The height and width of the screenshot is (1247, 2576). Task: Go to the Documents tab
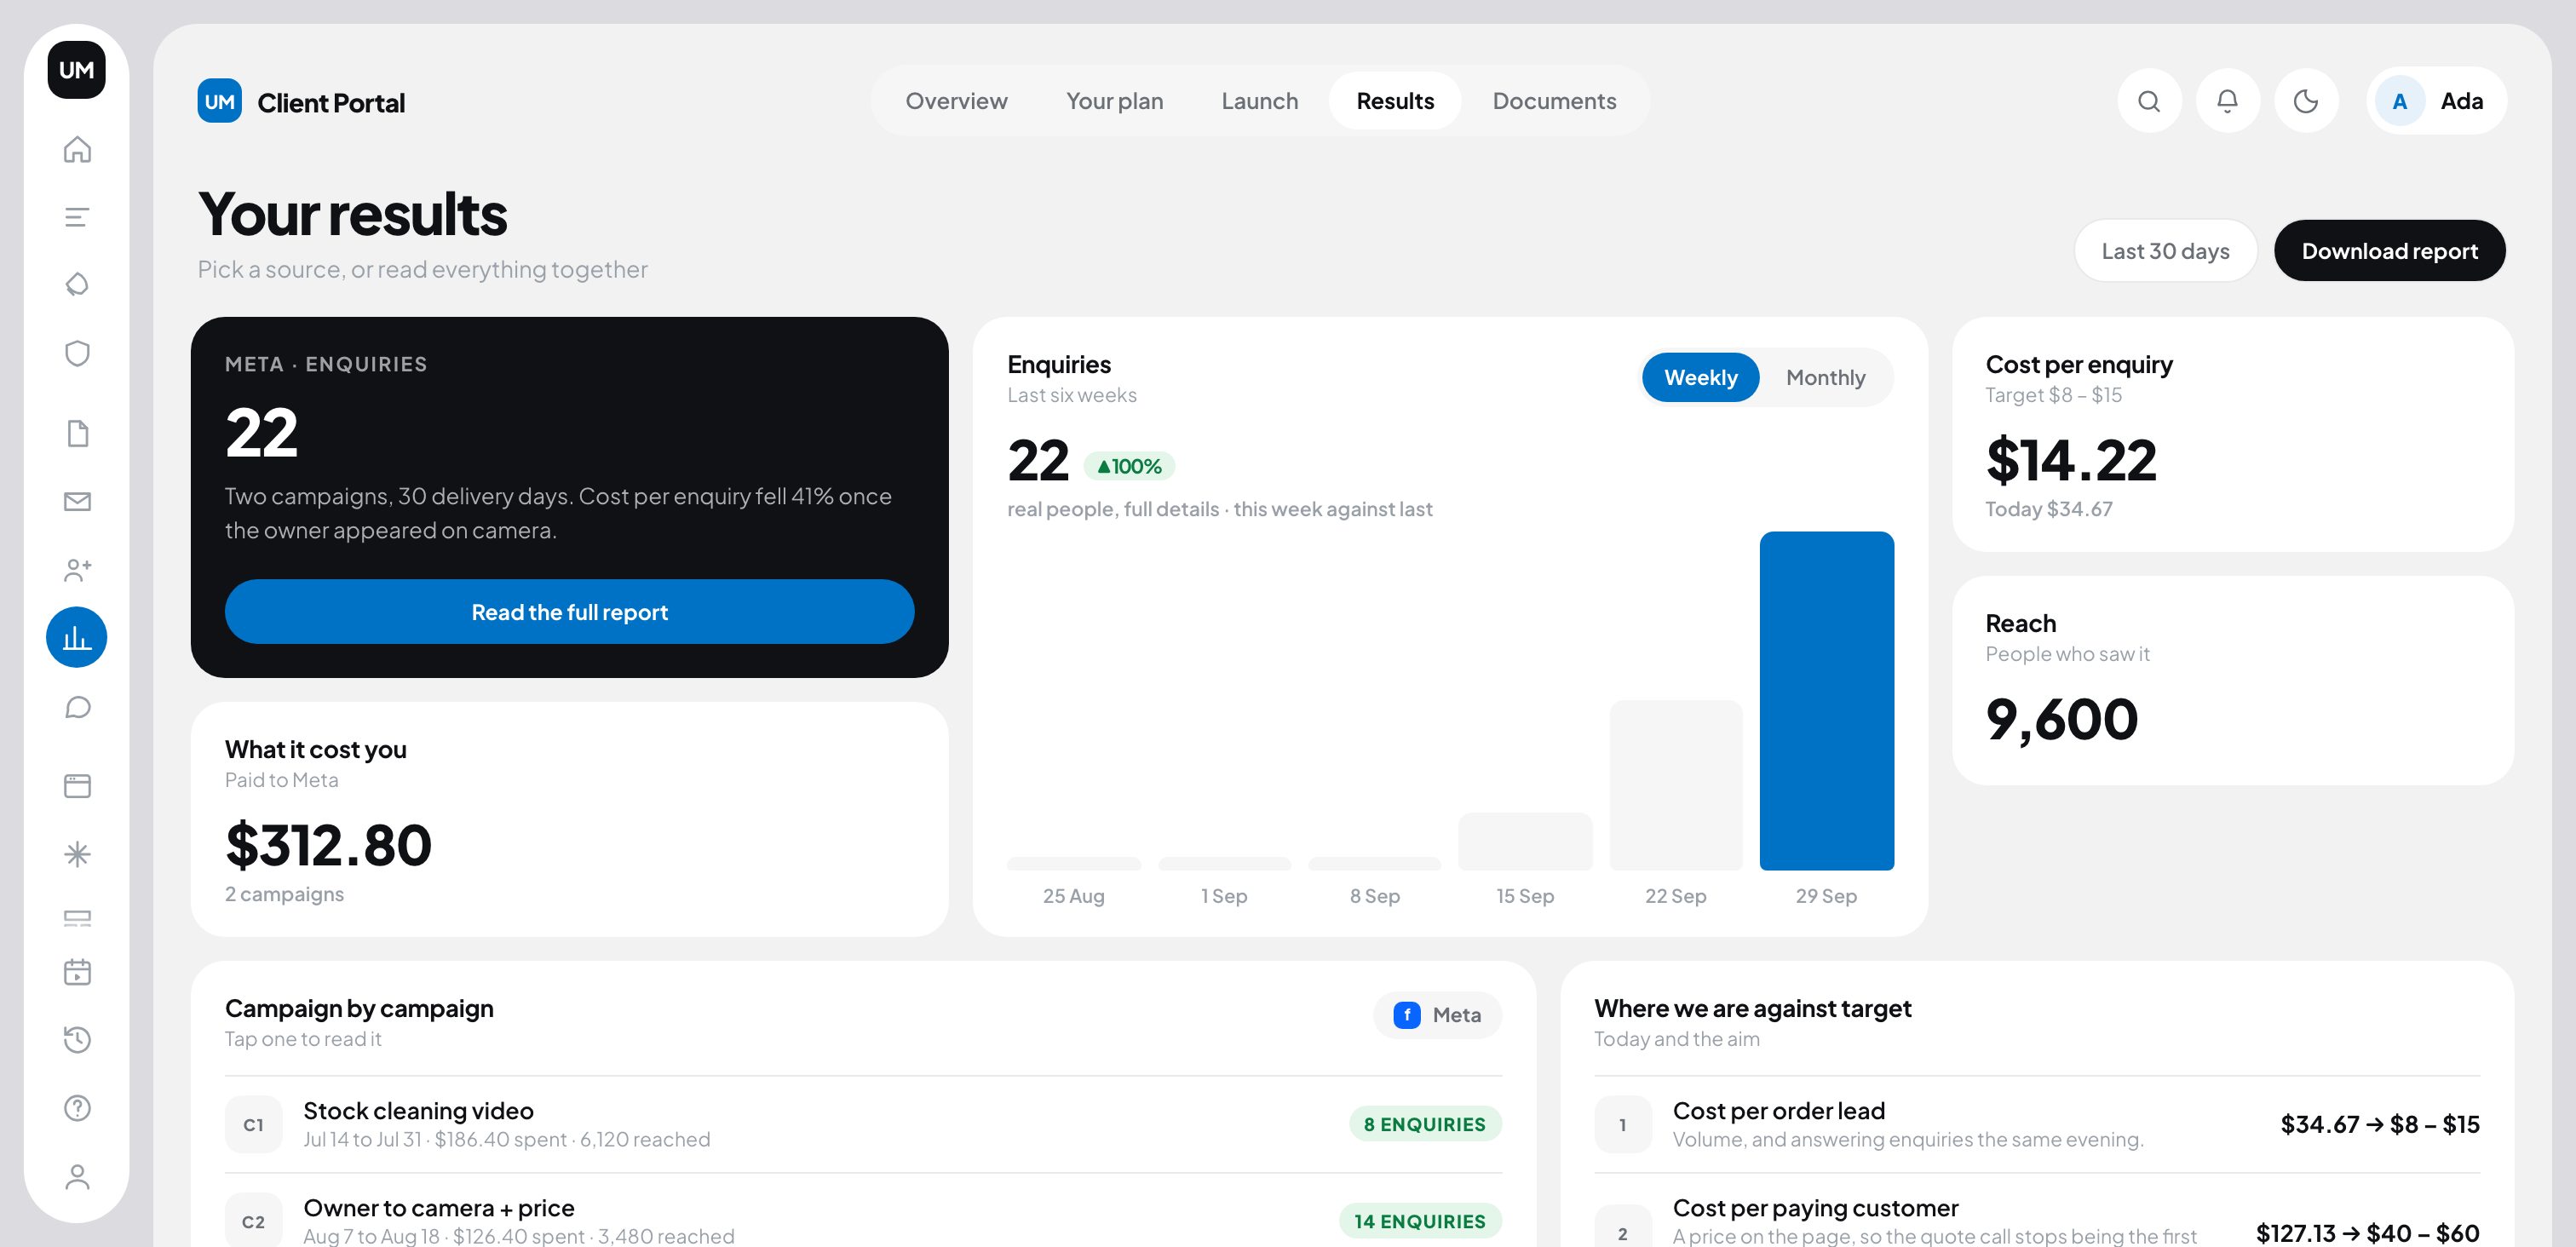click(1554, 101)
